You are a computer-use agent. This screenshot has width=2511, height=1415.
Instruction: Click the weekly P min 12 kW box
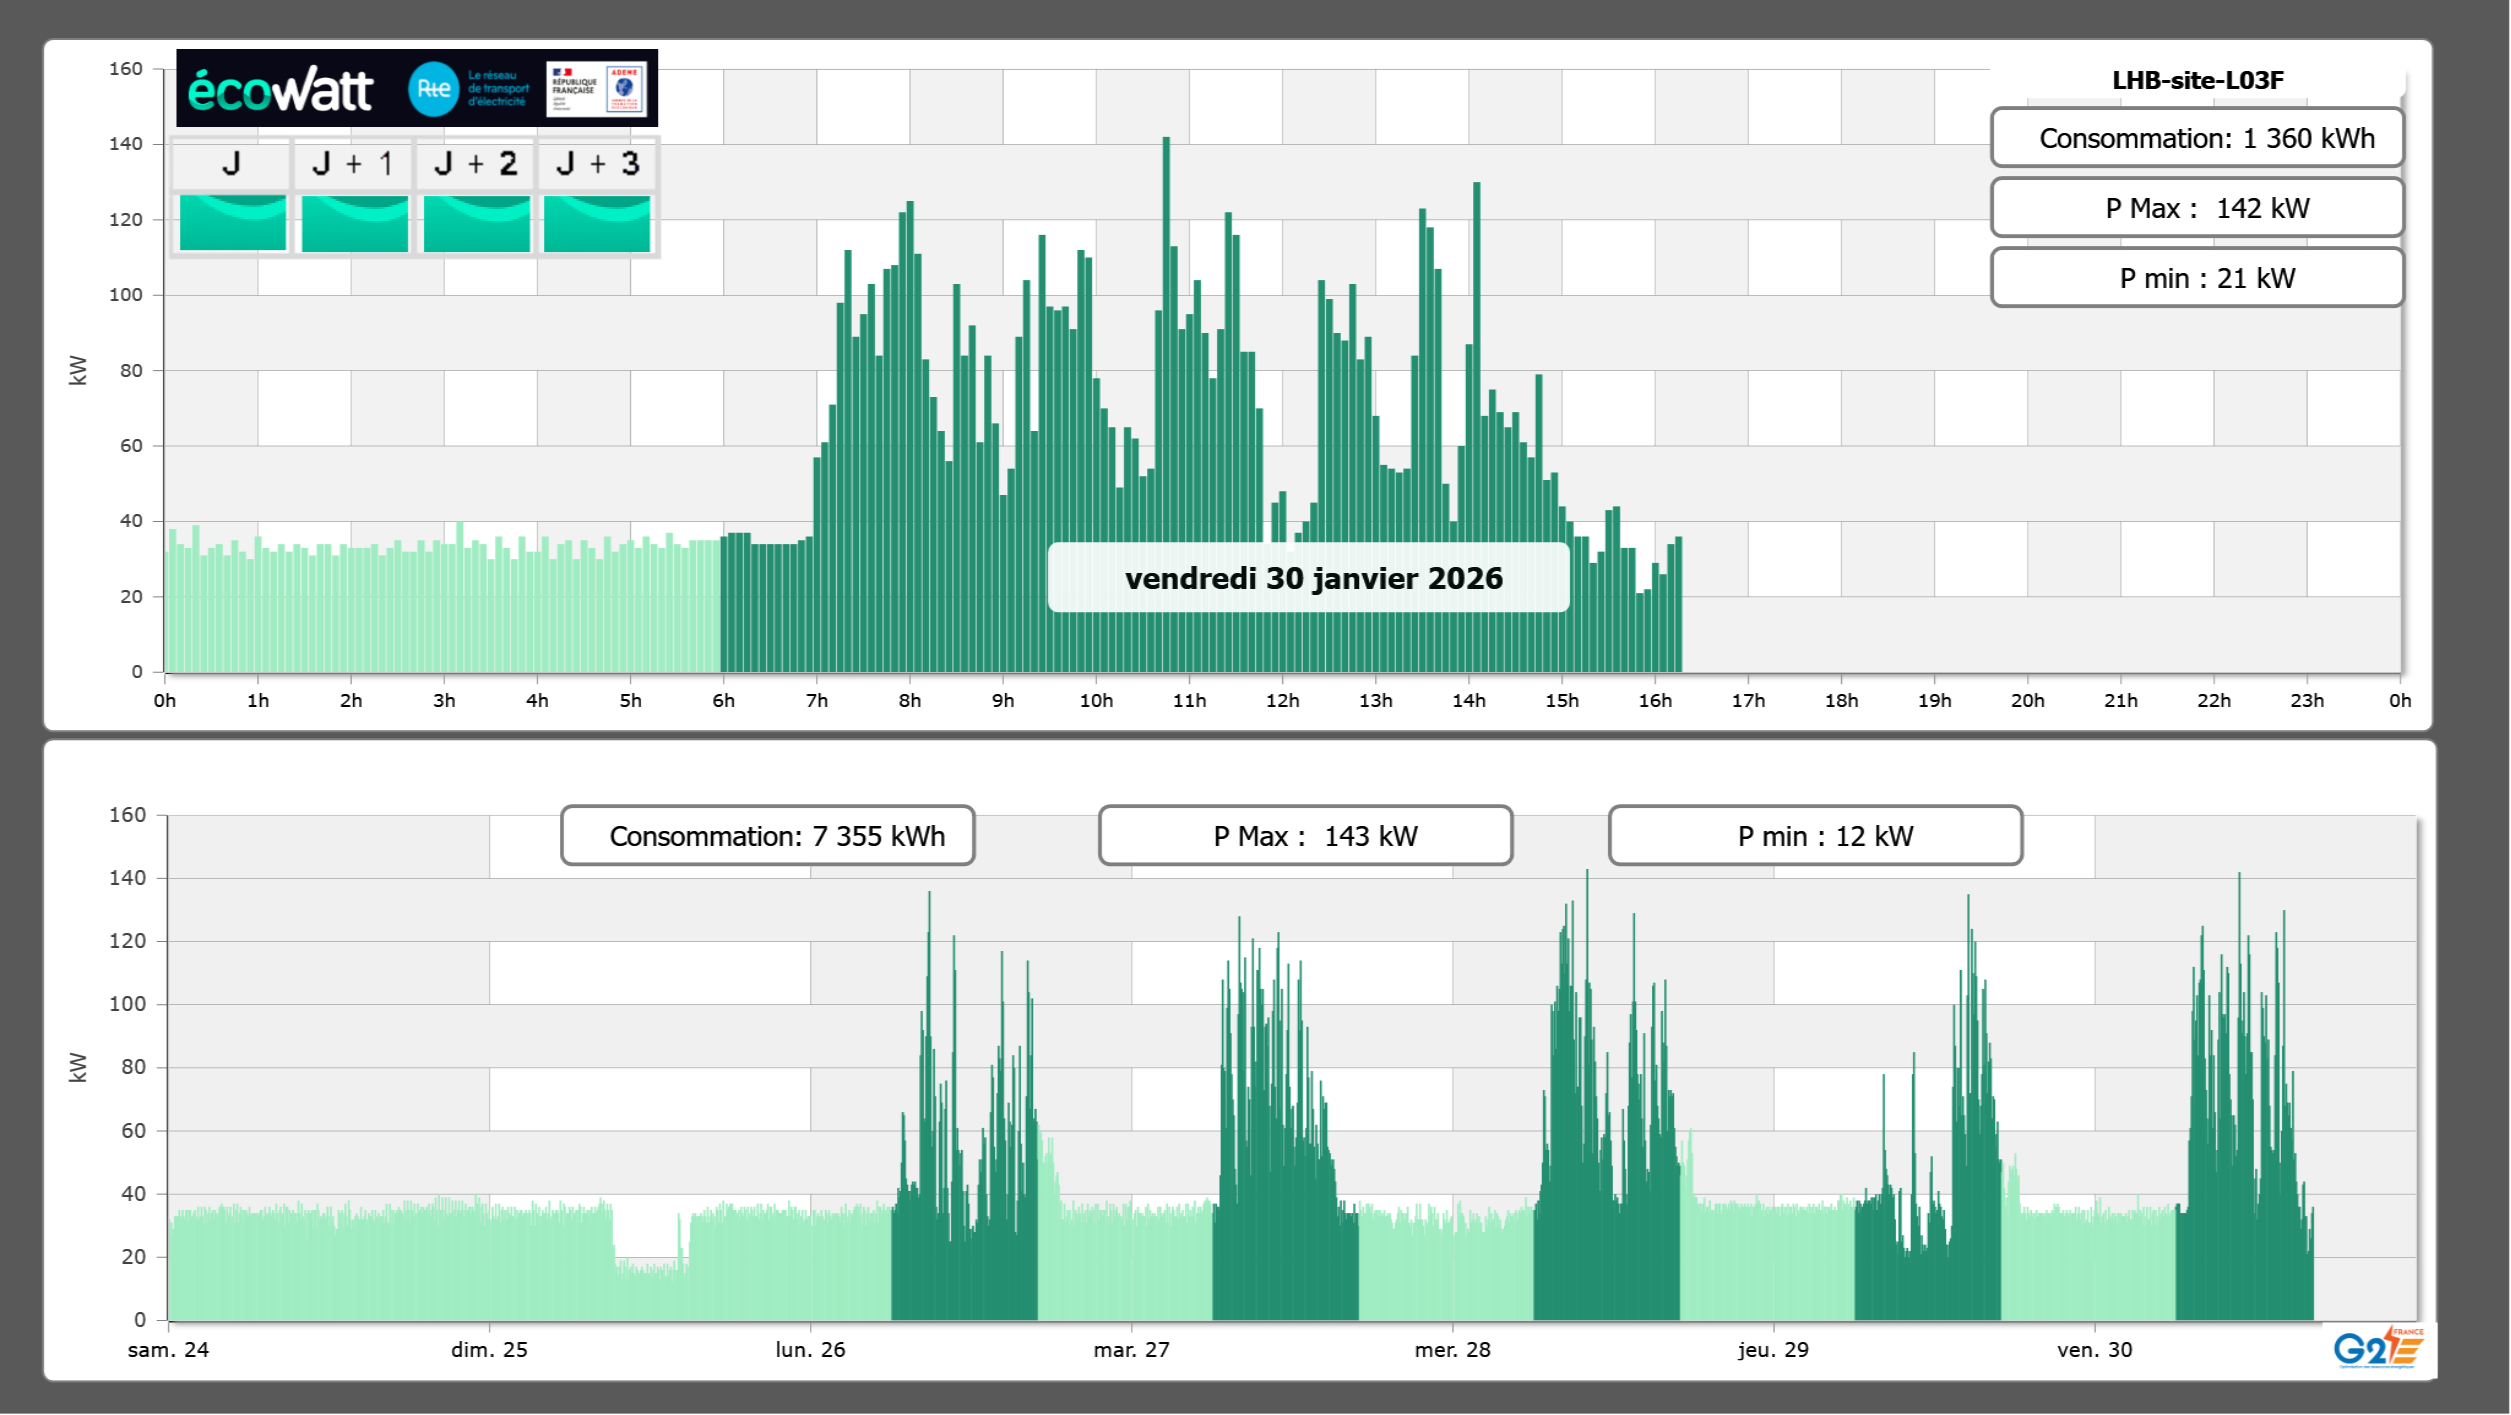click(1815, 836)
